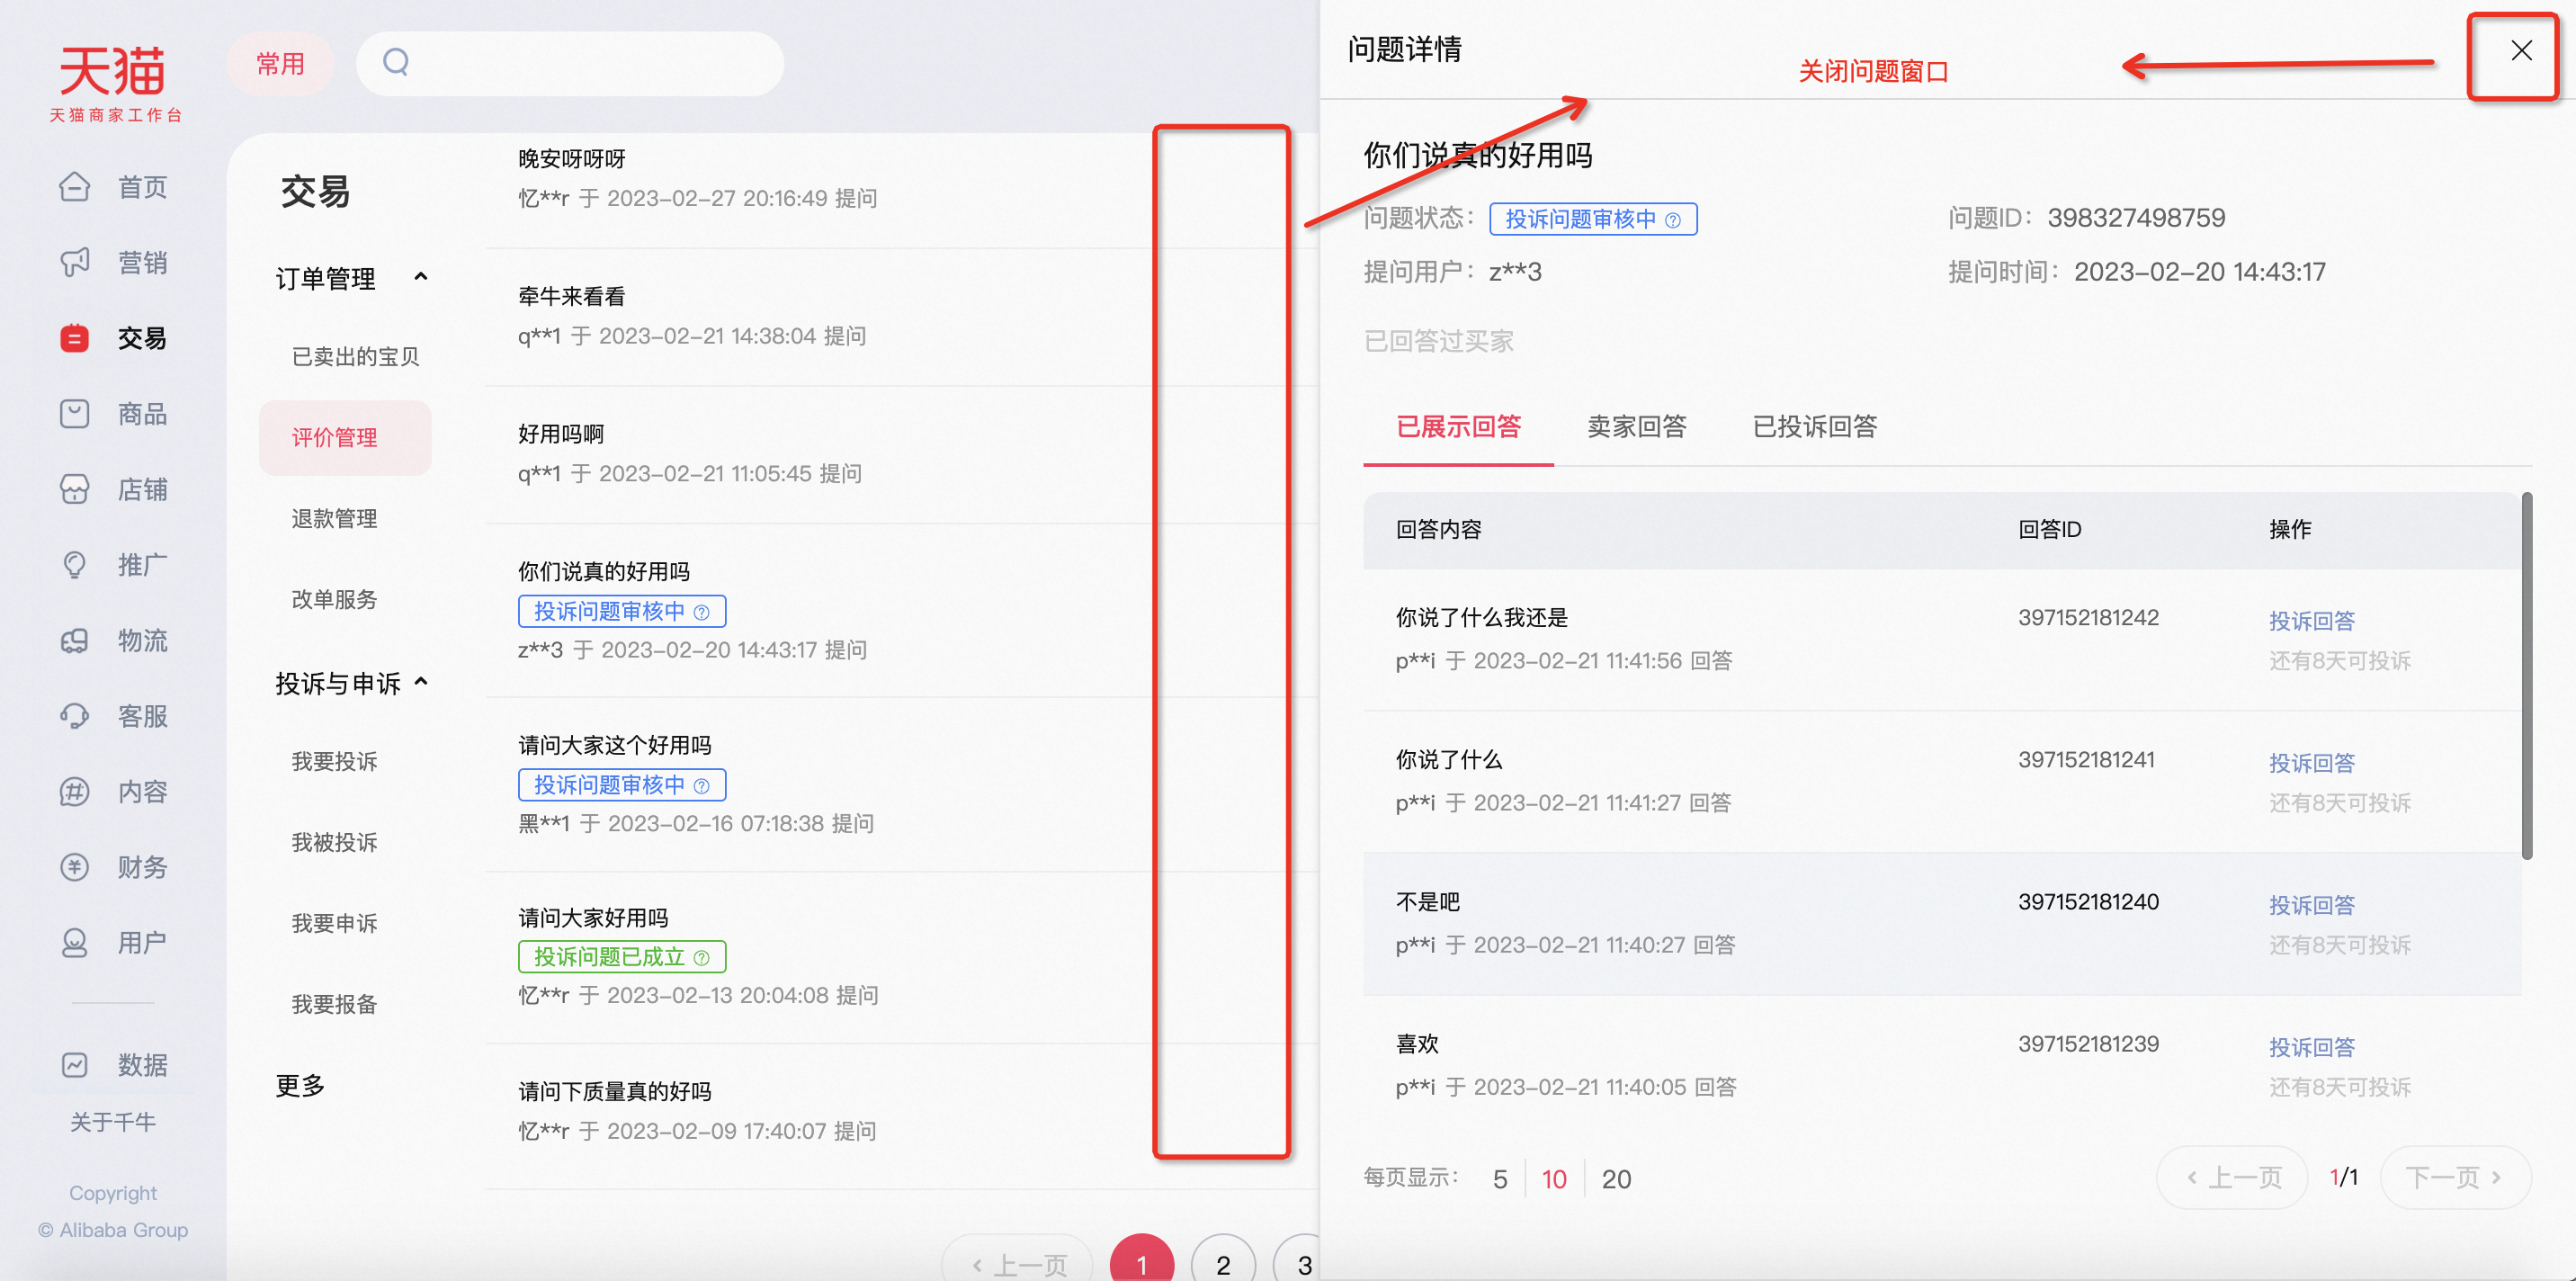Set 每页显示 to 20
This screenshot has width=2576, height=1281.
pos(1616,1180)
